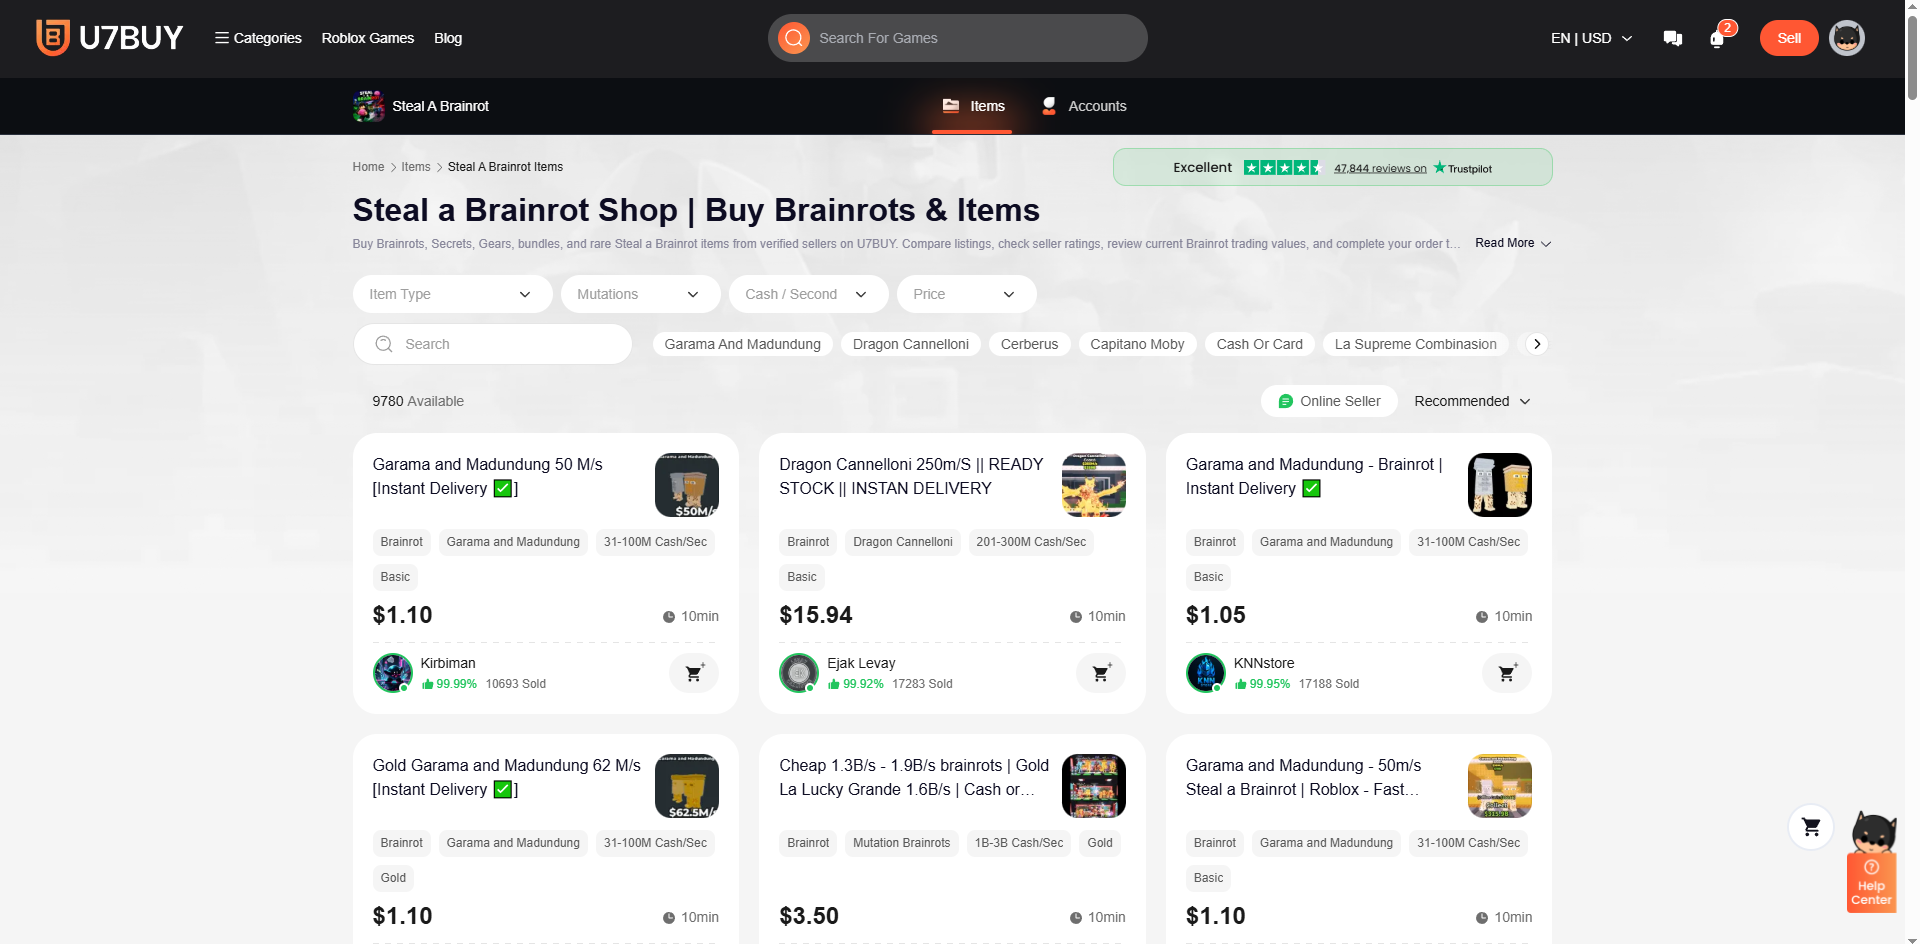Image resolution: width=1920 pixels, height=944 pixels.
Task: Open the Price dropdown
Action: pos(966,294)
